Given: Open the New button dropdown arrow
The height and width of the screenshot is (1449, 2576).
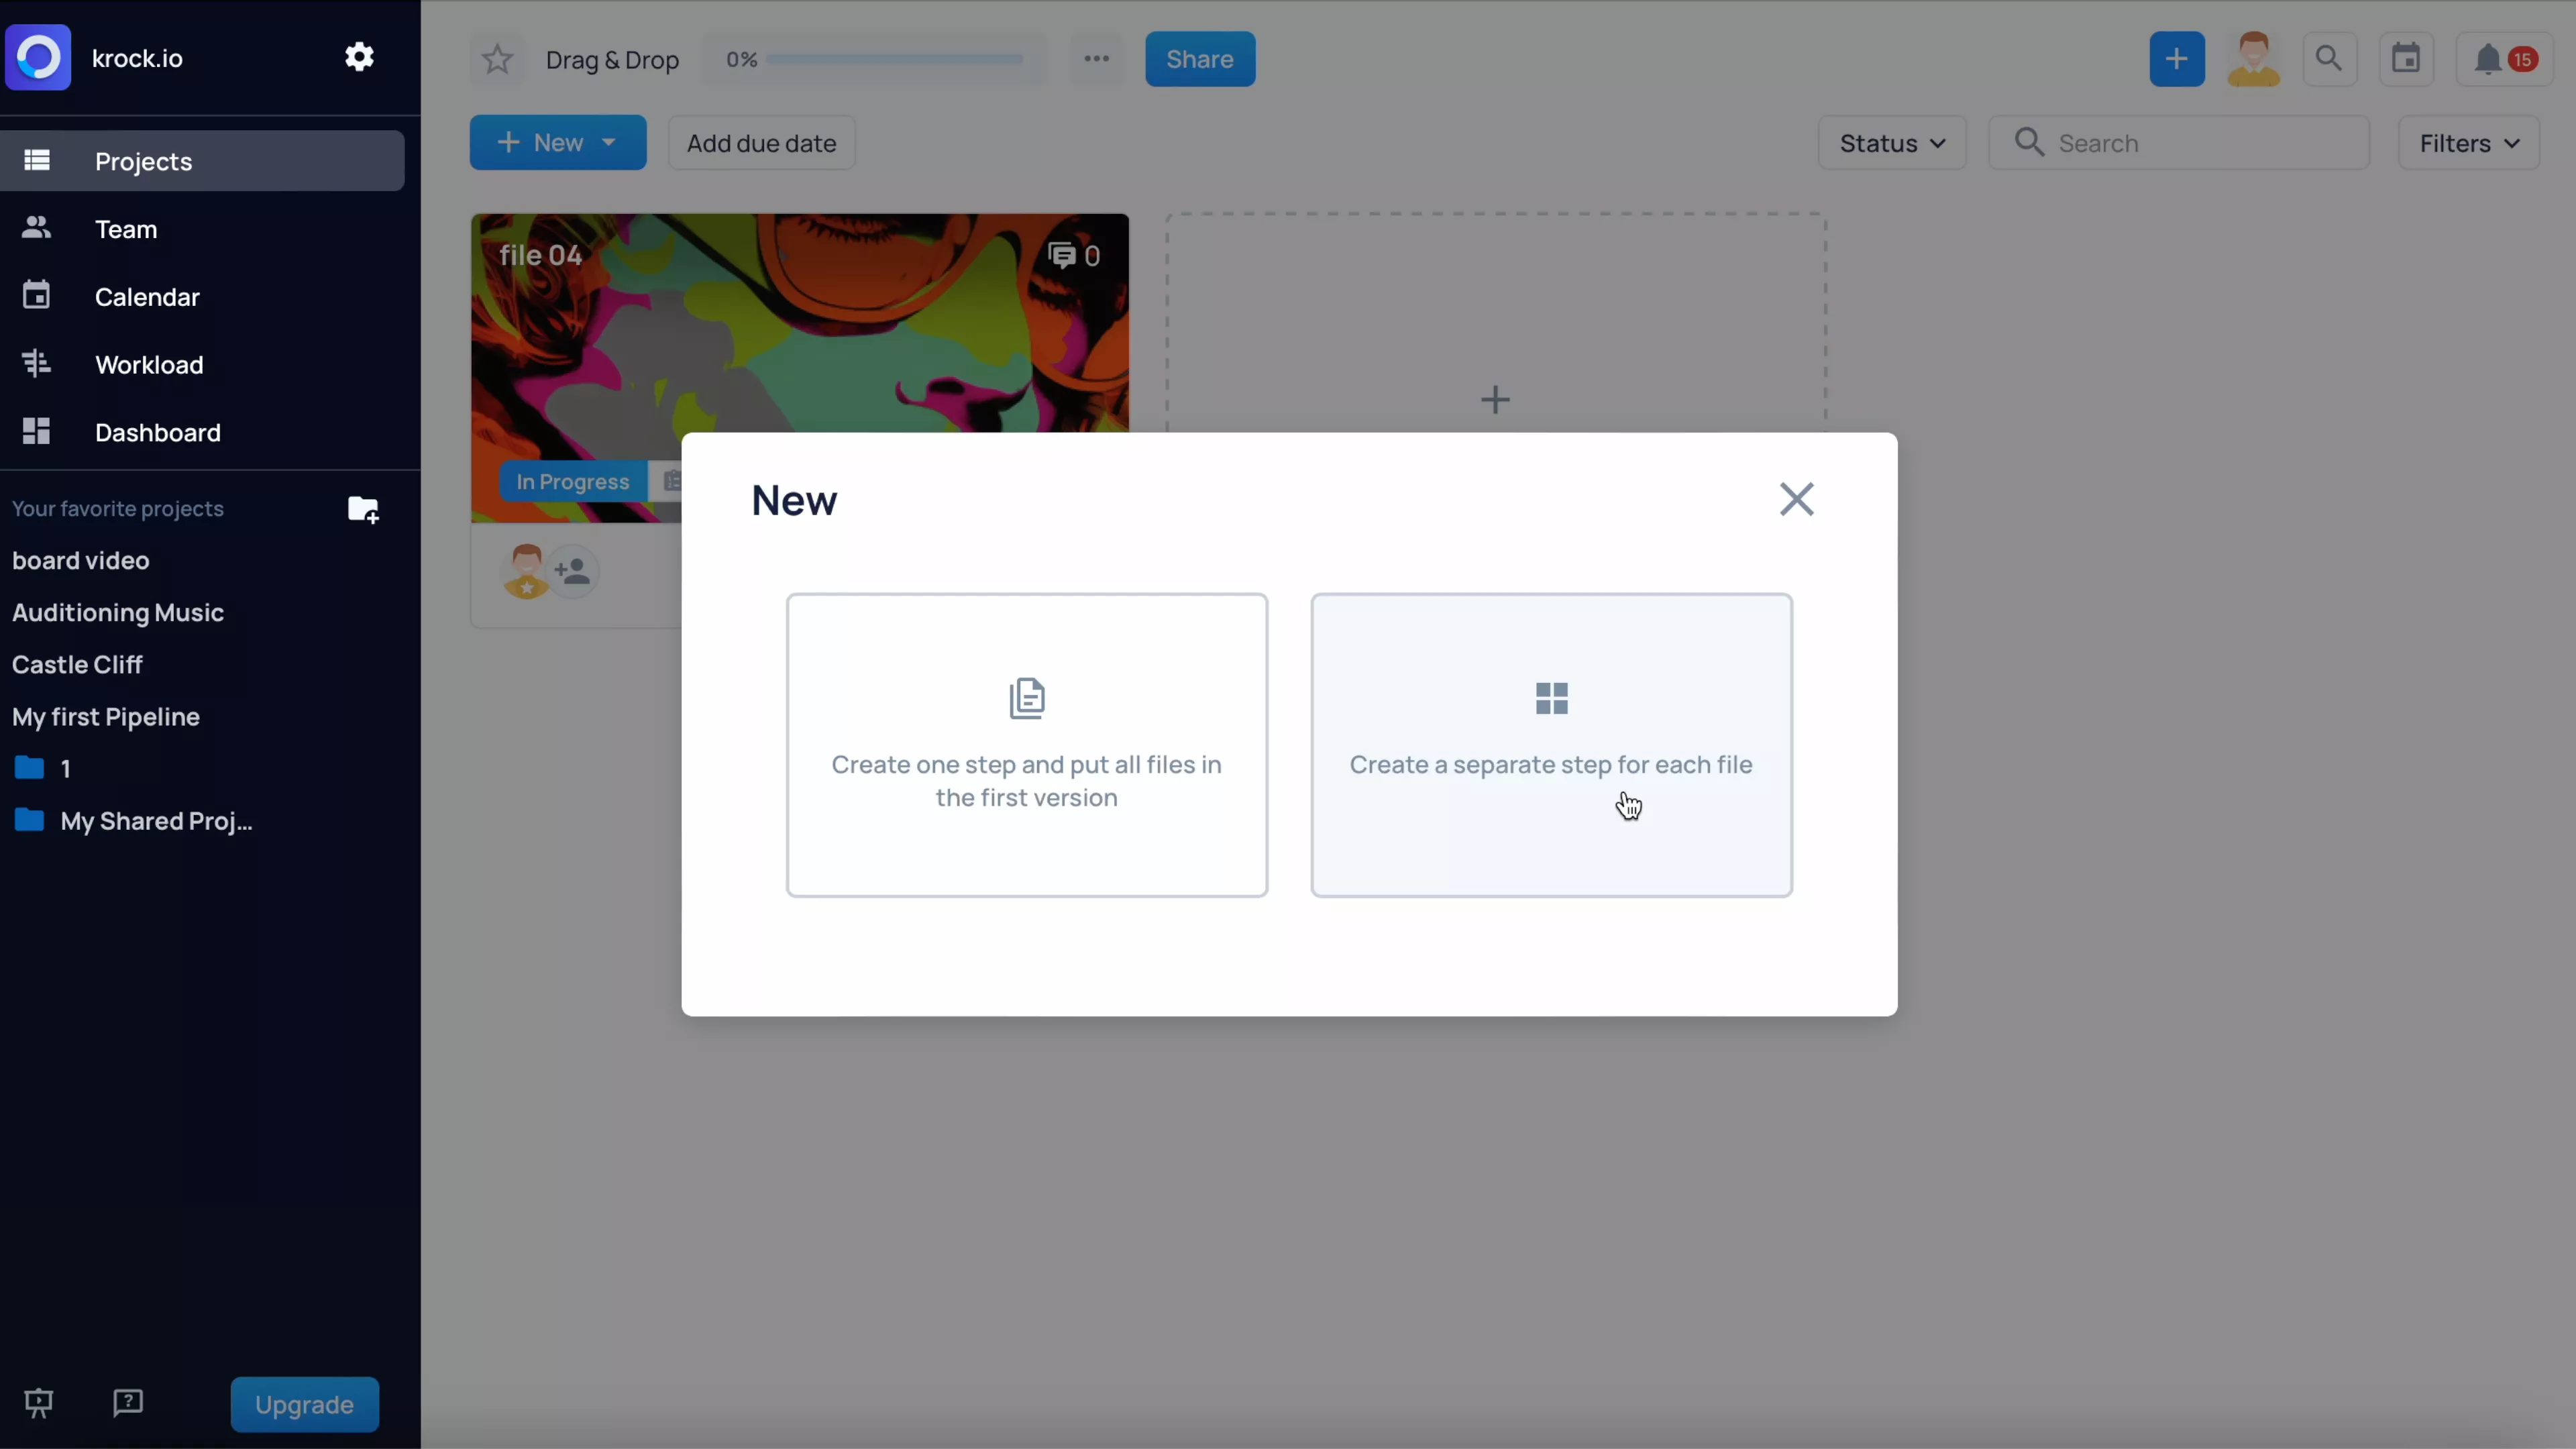Looking at the screenshot, I should 610,142.
